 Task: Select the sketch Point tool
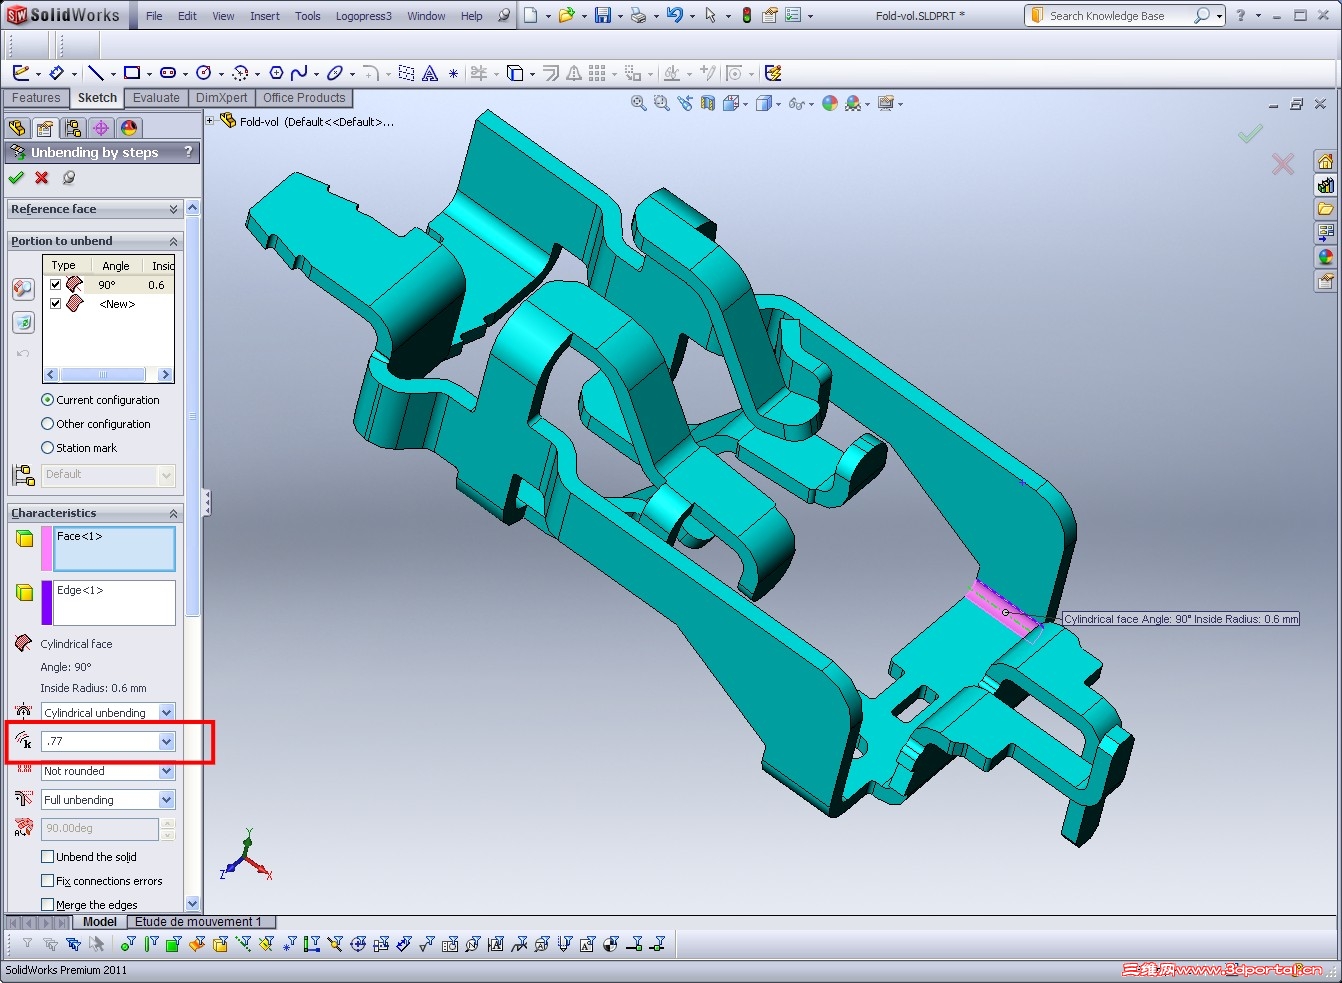coord(453,73)
